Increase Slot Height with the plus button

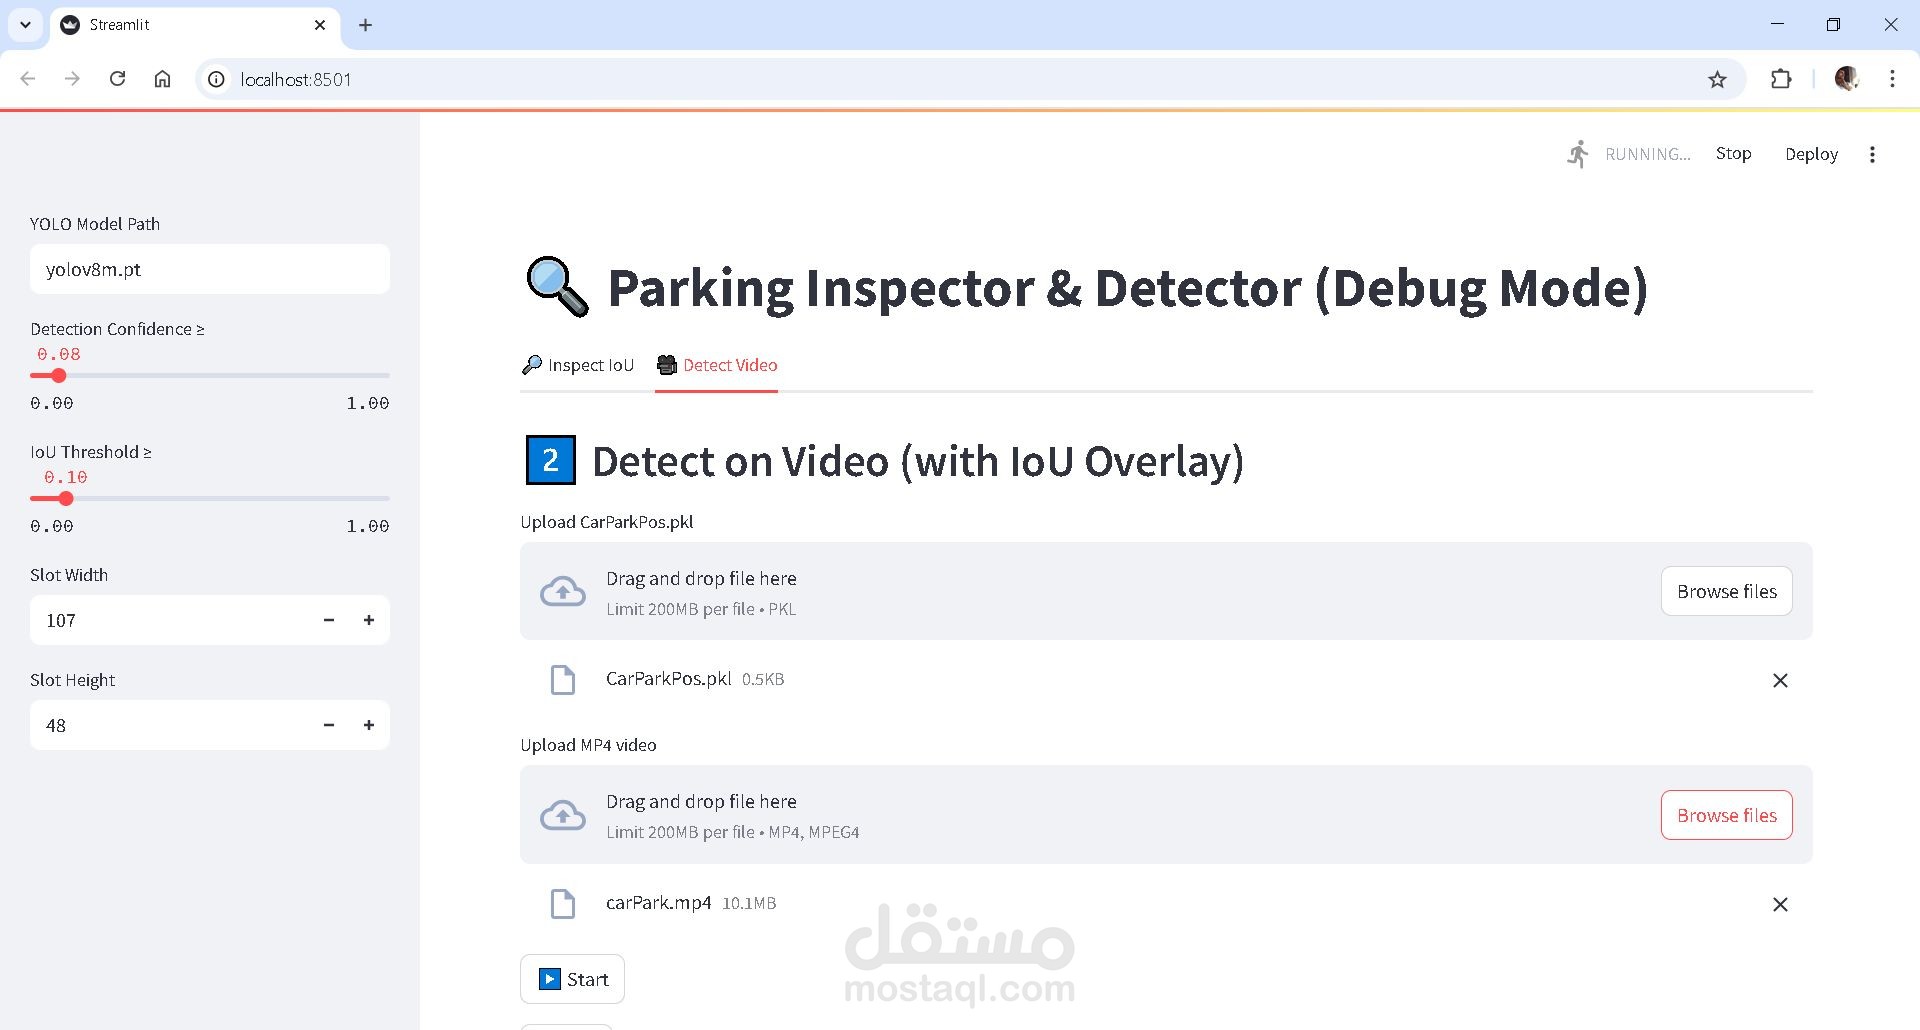tap(369, 725)
